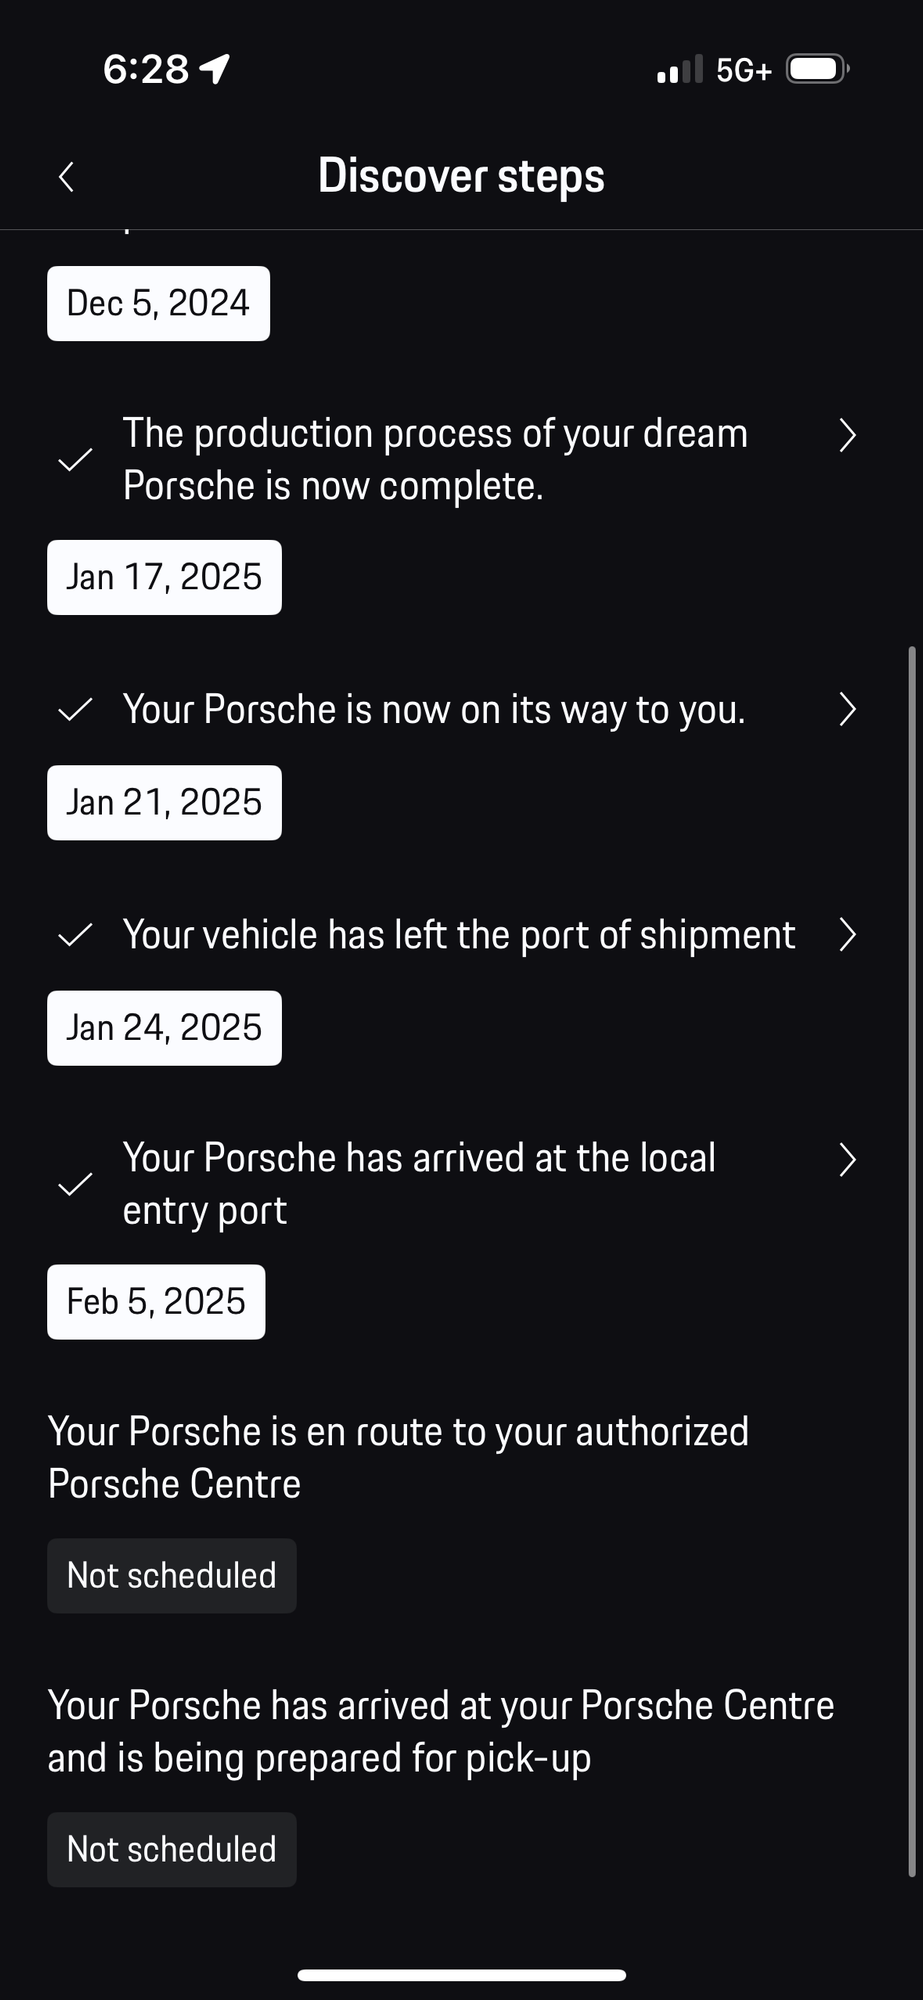
Task: Expand the on its way to you chevron
Action: (x=847, y=709)
